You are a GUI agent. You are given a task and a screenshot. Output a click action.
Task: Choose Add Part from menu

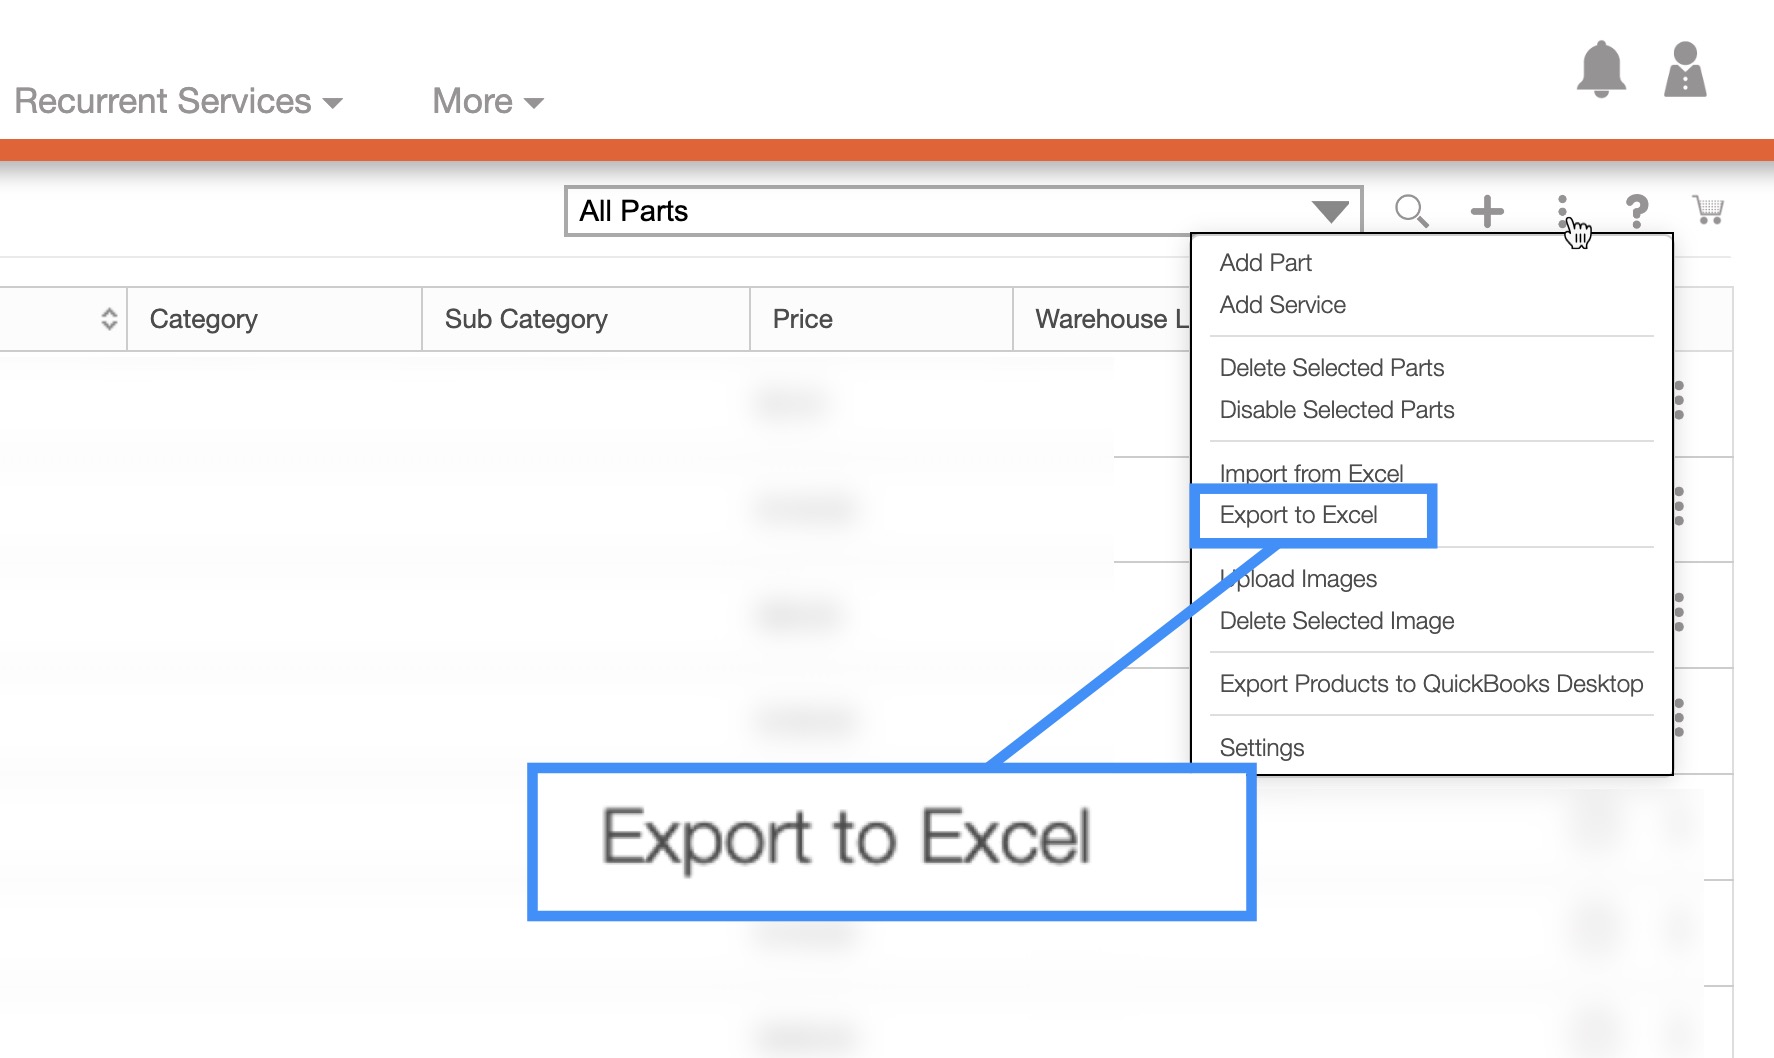click(1265, 263)
